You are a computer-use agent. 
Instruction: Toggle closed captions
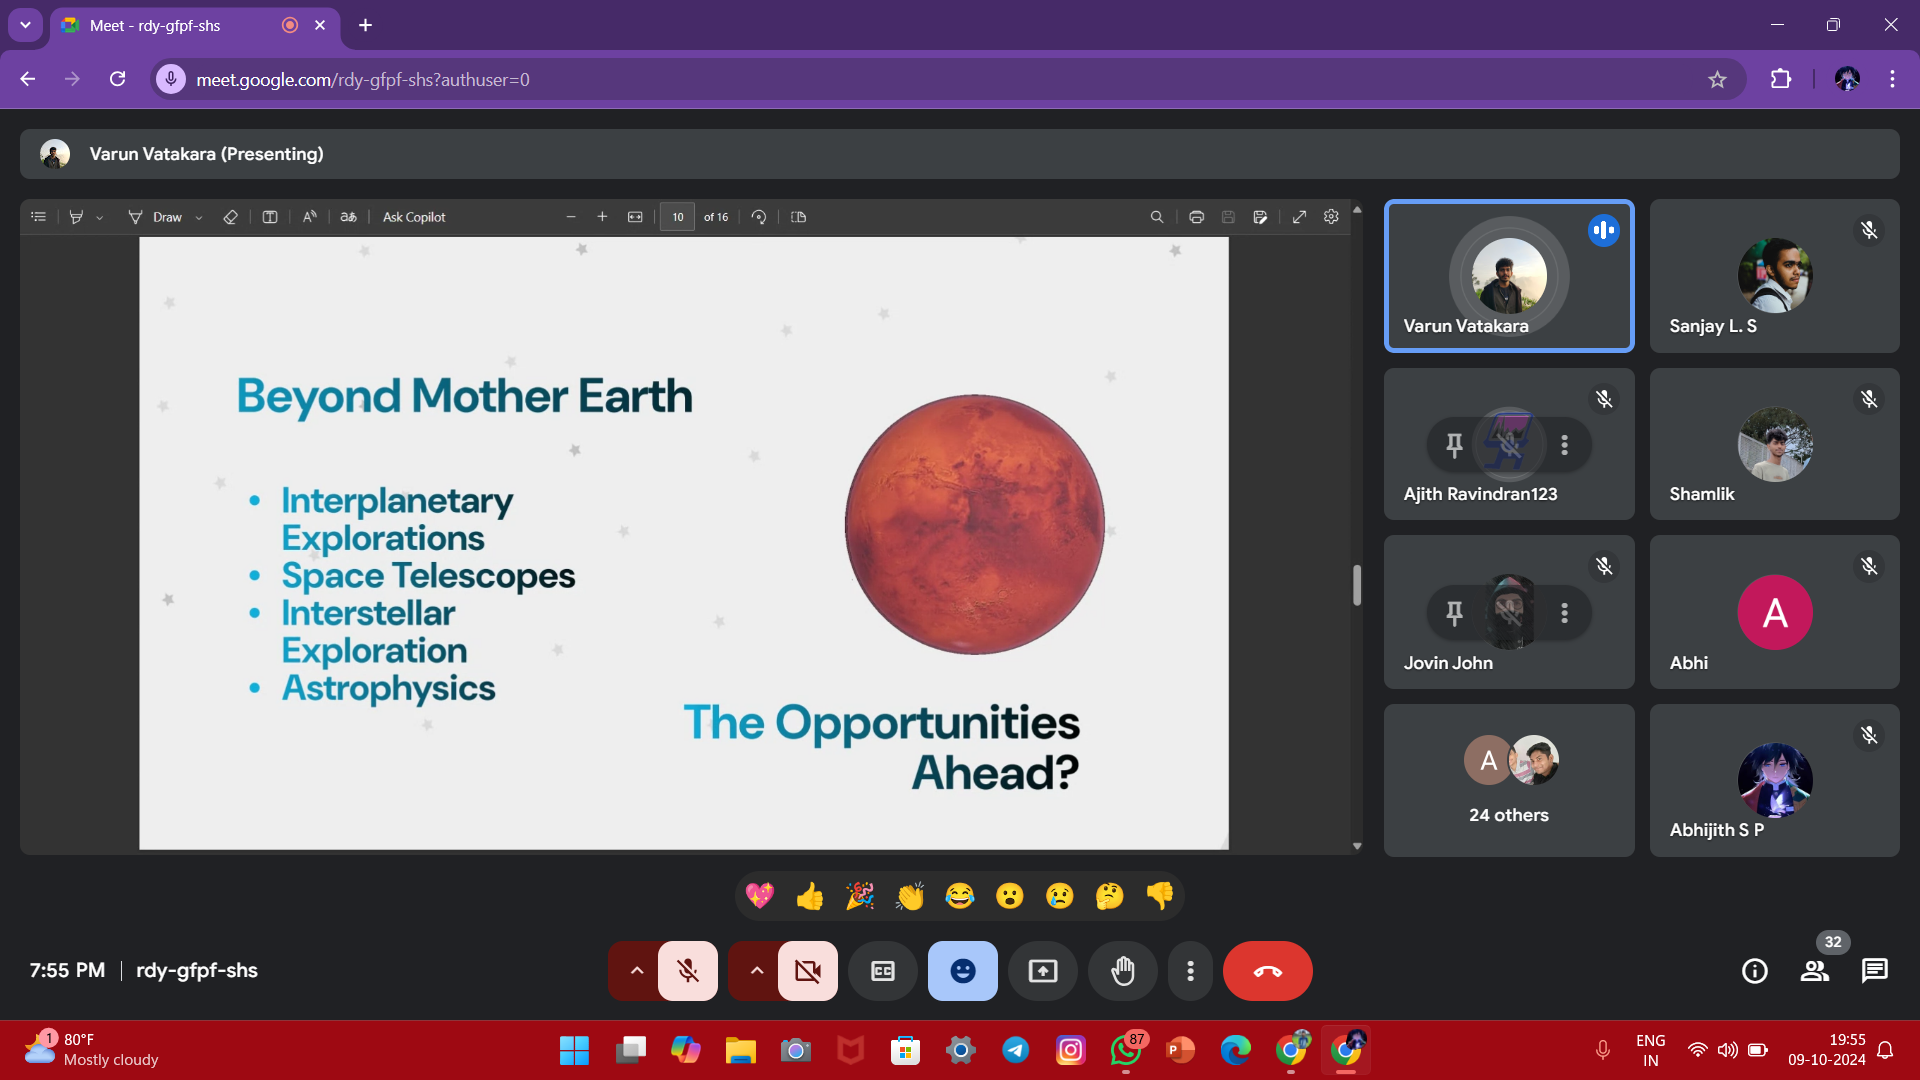[x=882, y=971]
